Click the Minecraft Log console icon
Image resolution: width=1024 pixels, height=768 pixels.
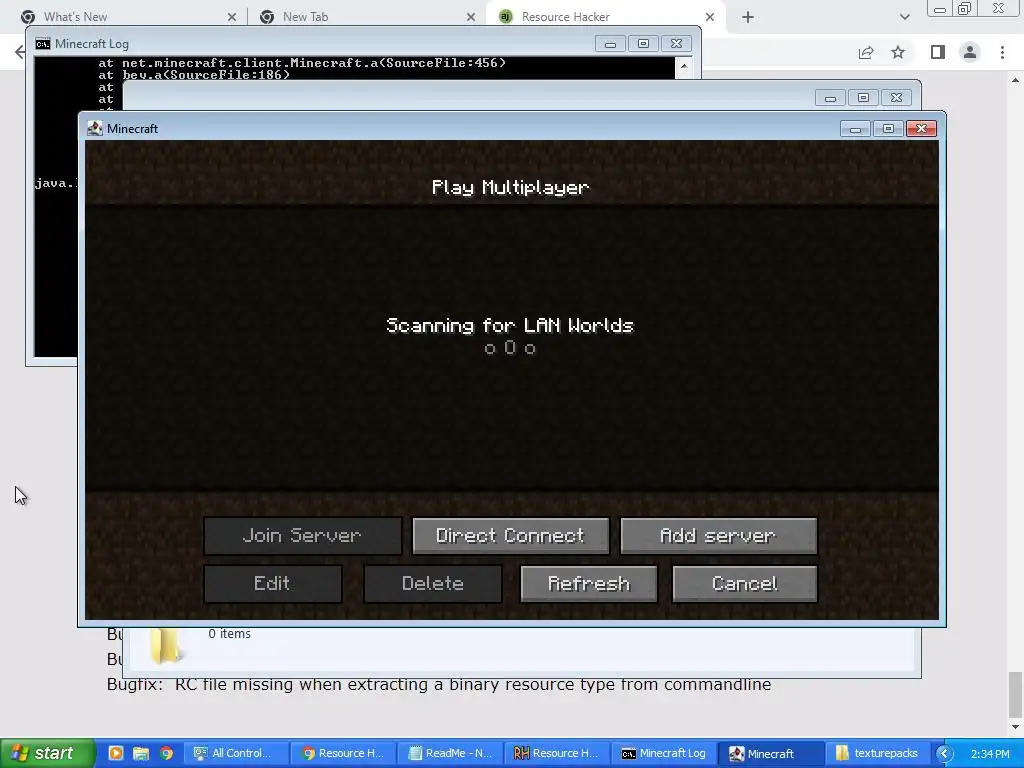(43, 44)
